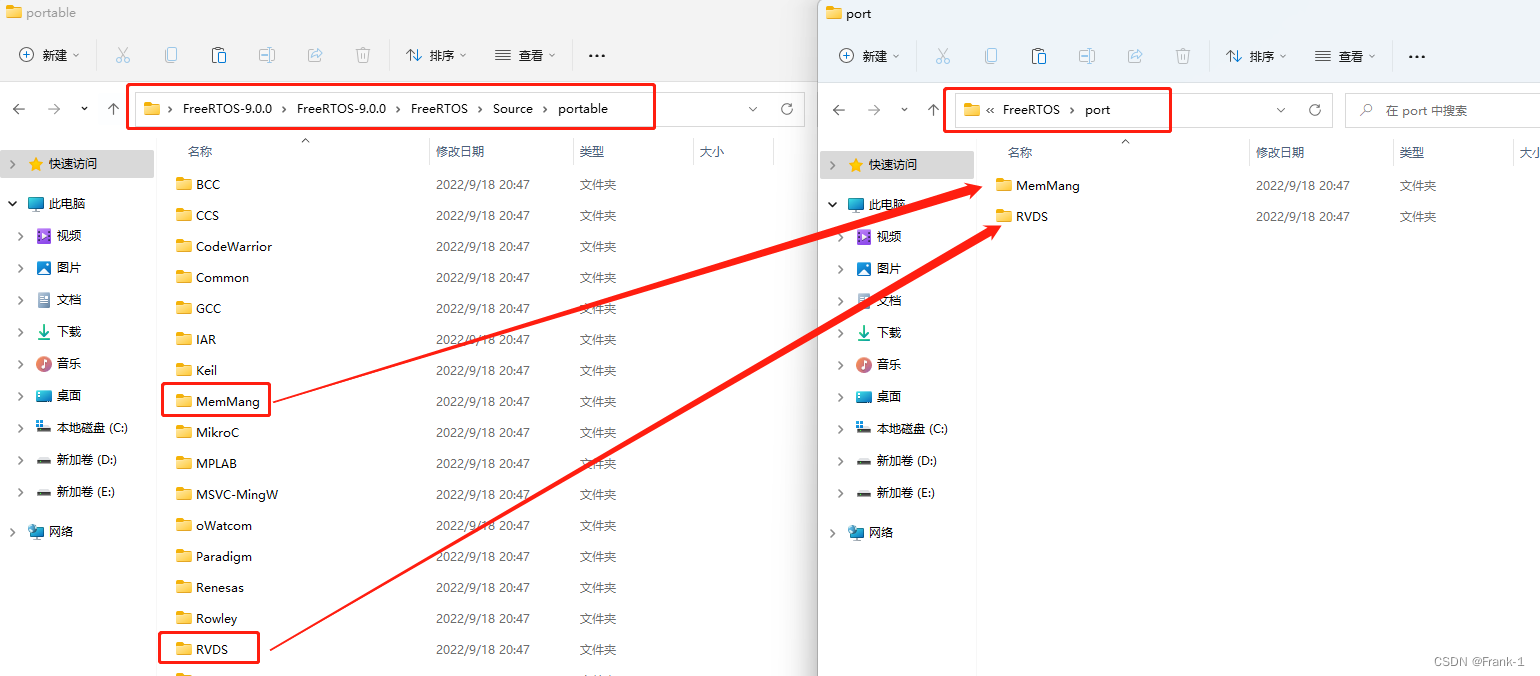
Task: Refresh the port window address bar
Action: pos(1315,110)
